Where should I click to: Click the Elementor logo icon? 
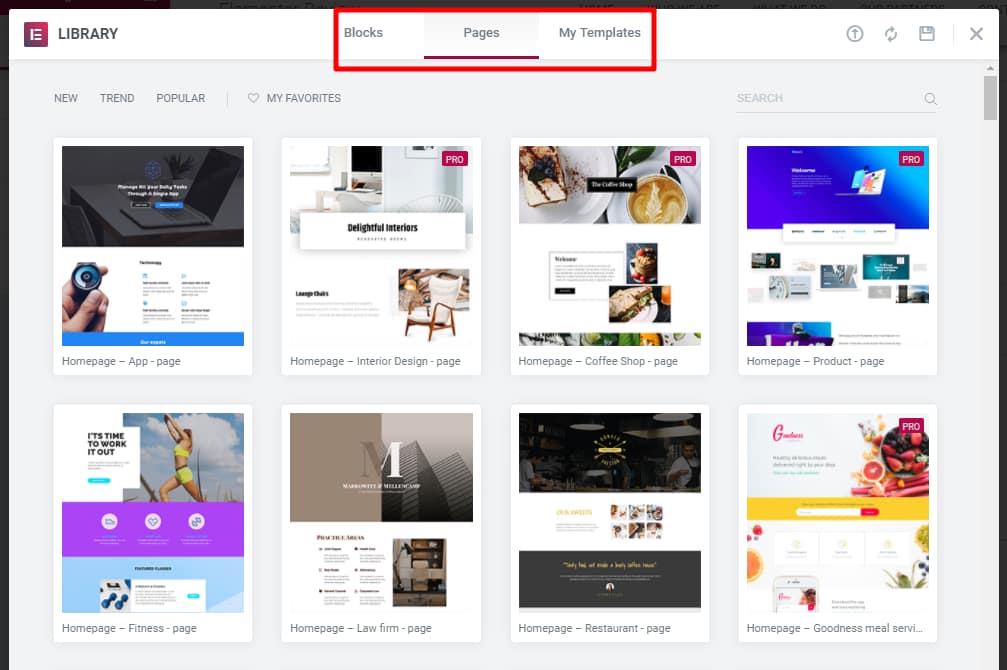coord(36,34)
